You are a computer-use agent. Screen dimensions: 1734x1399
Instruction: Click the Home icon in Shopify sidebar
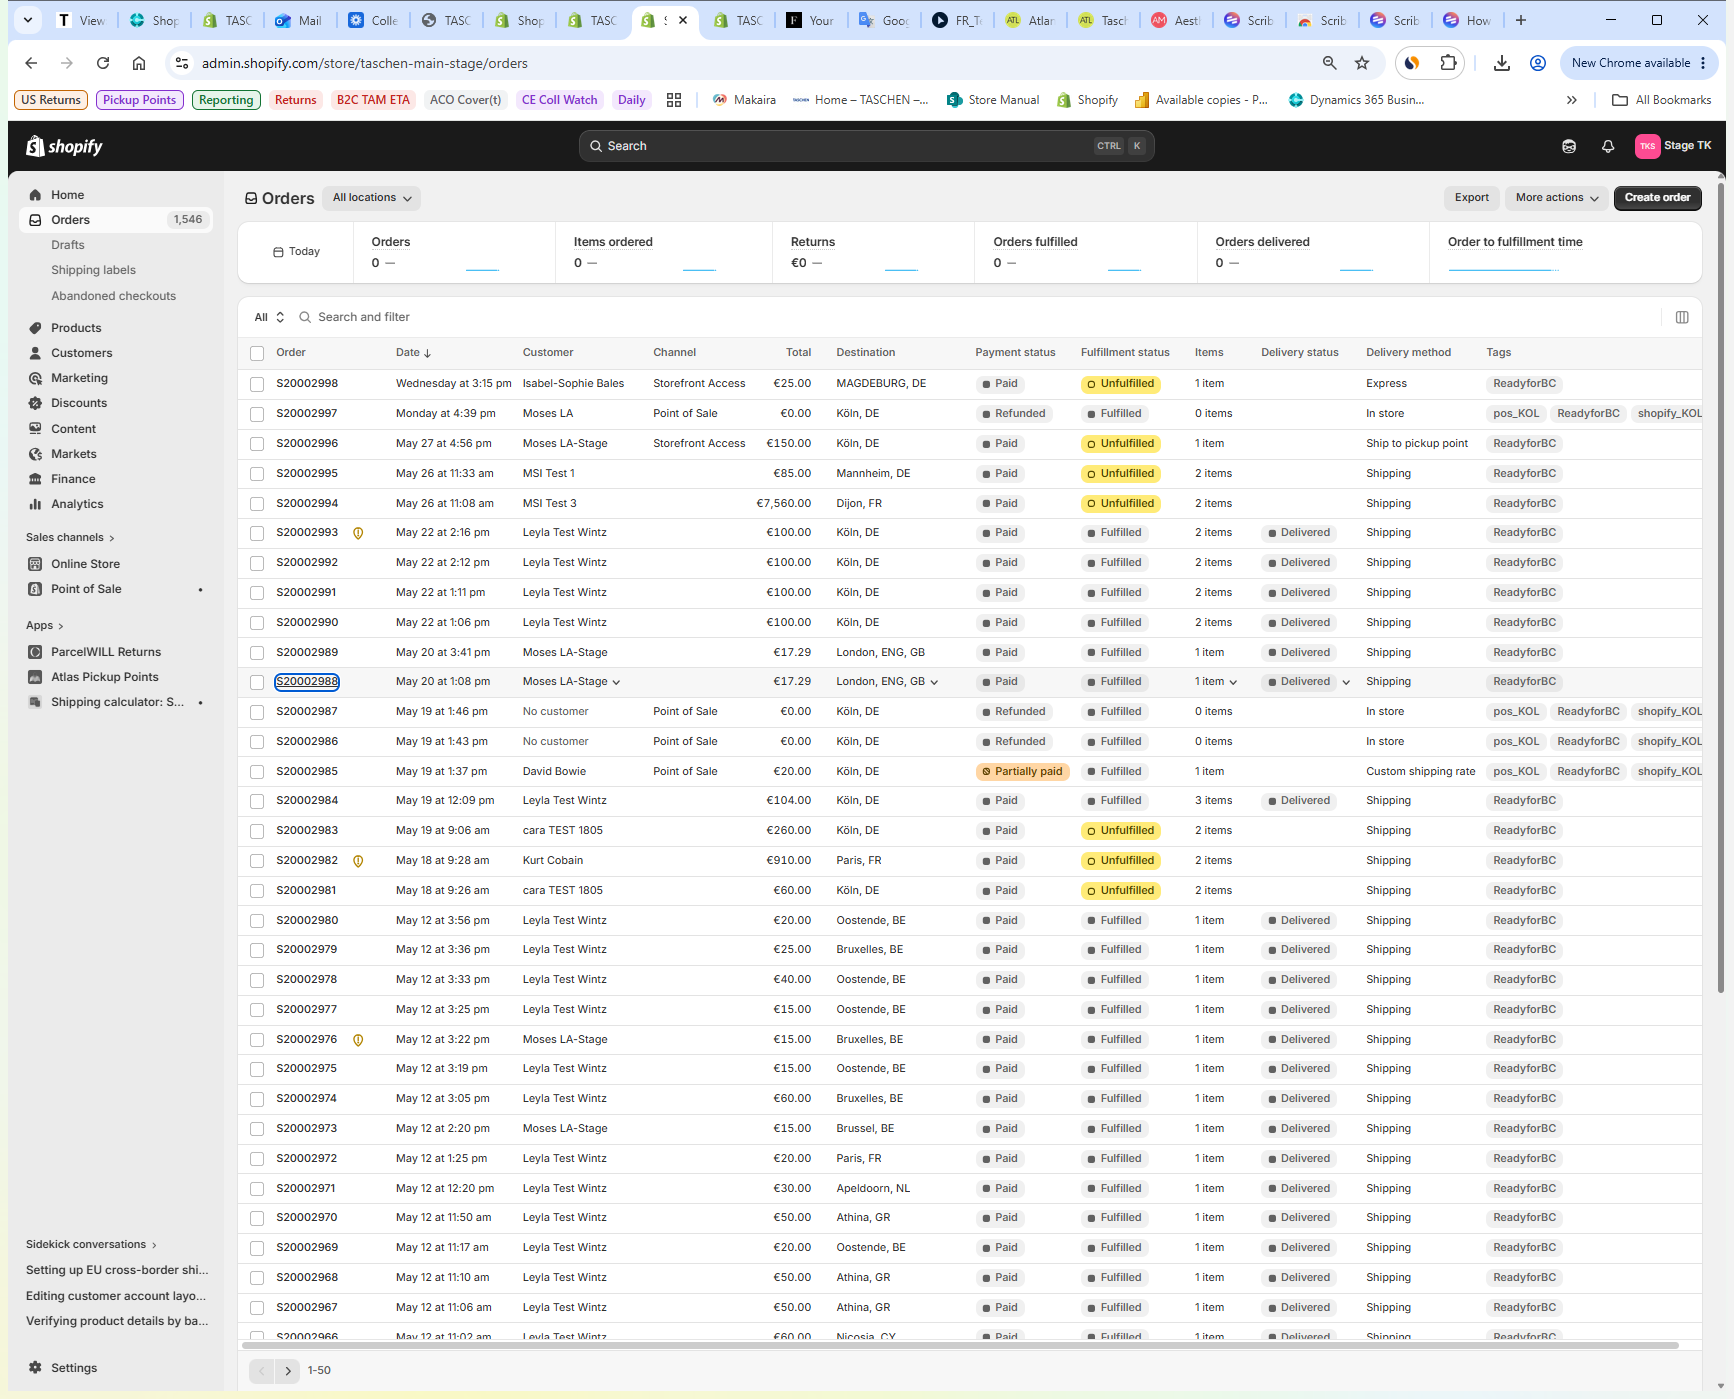click(x=36, y=195)
